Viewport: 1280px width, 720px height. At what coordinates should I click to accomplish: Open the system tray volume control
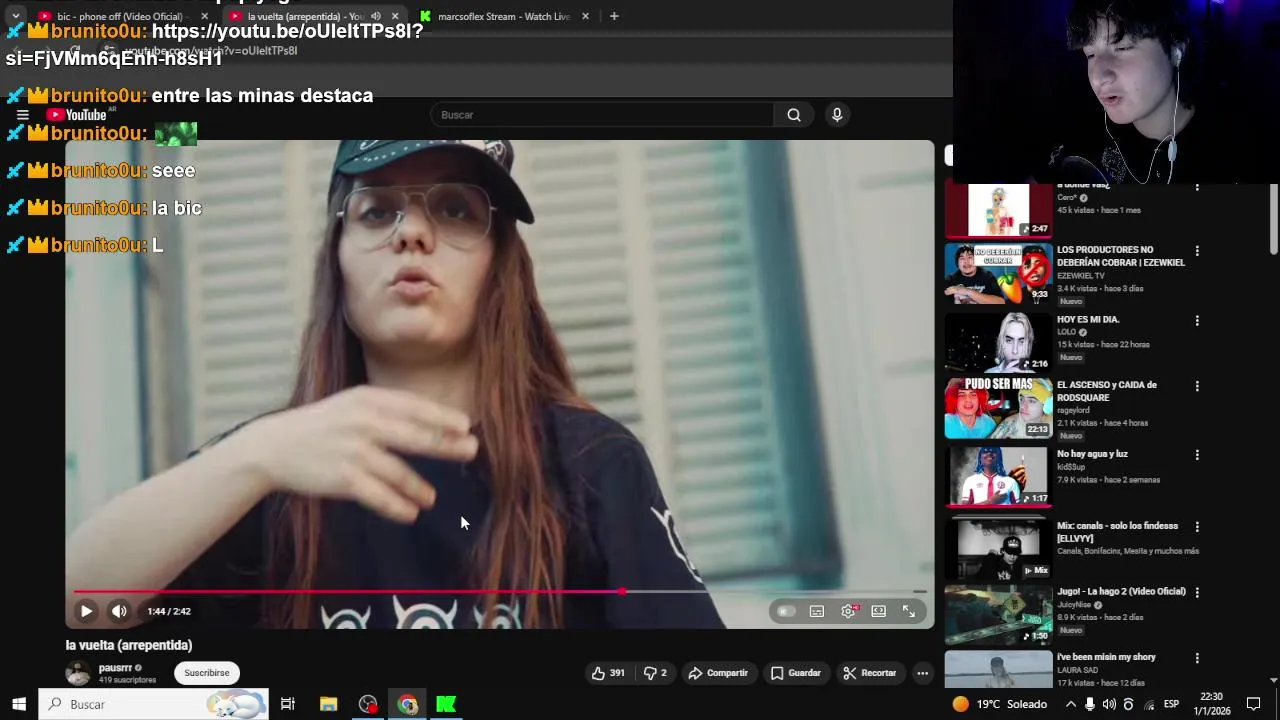pyautogui.click(x=1109, y=704)
